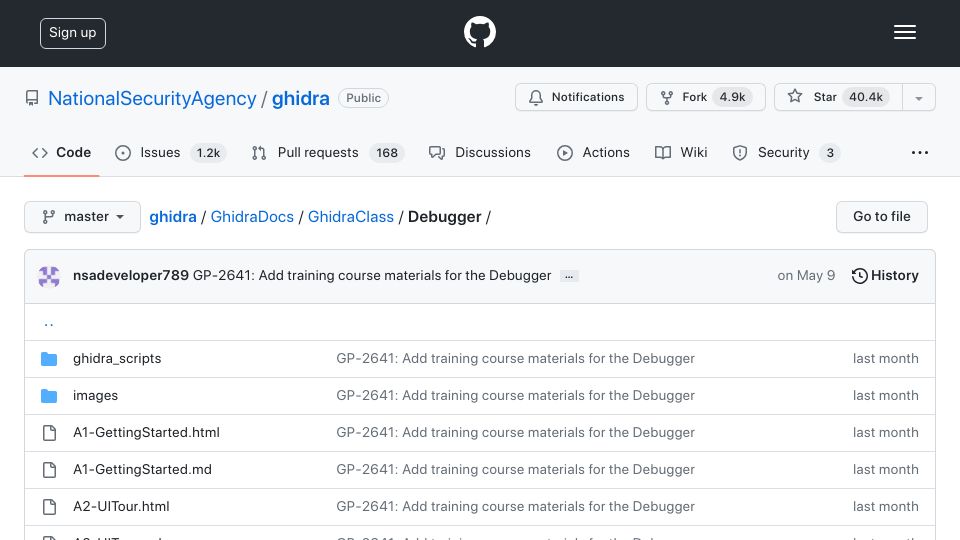Open the Actions tab
This screenshot has height=540, width=960.
pyautogui.click(x=593, y=152)
